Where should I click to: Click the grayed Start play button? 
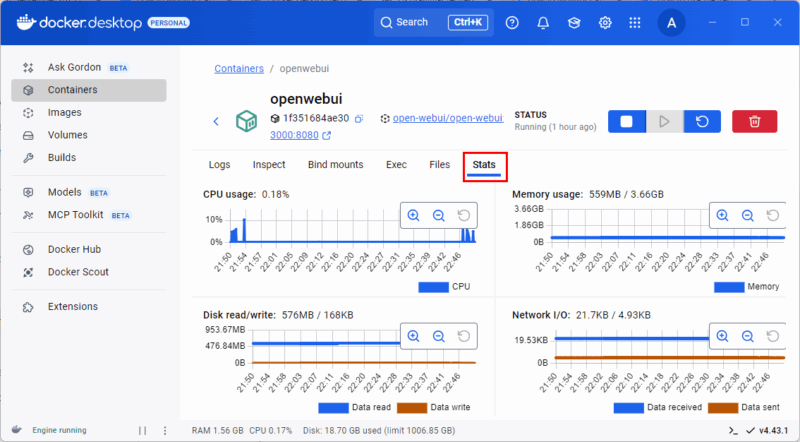pyautogui.click(x=664, y=121)
